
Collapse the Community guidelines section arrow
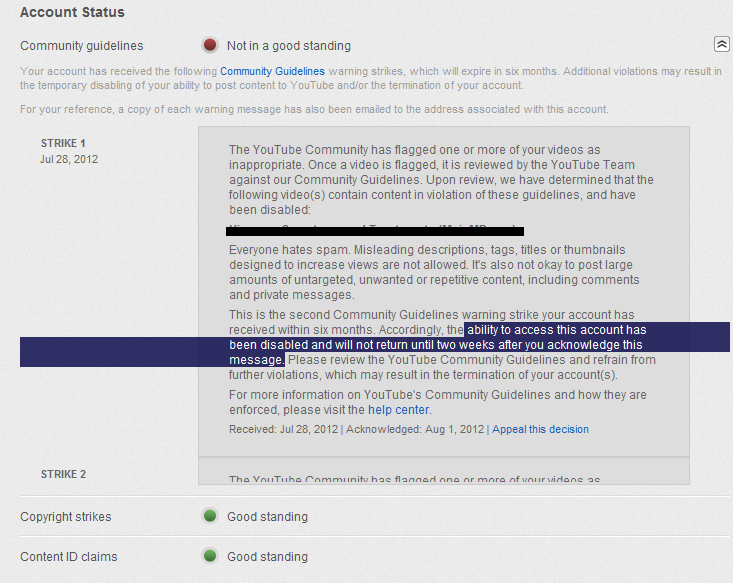pyautogui.click(x=721, y=44)
